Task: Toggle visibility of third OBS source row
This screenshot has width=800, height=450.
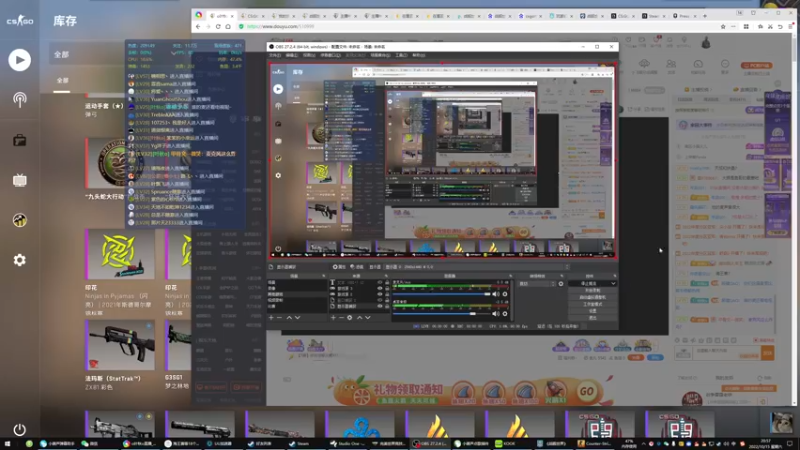Action: [x=380, y=294]
